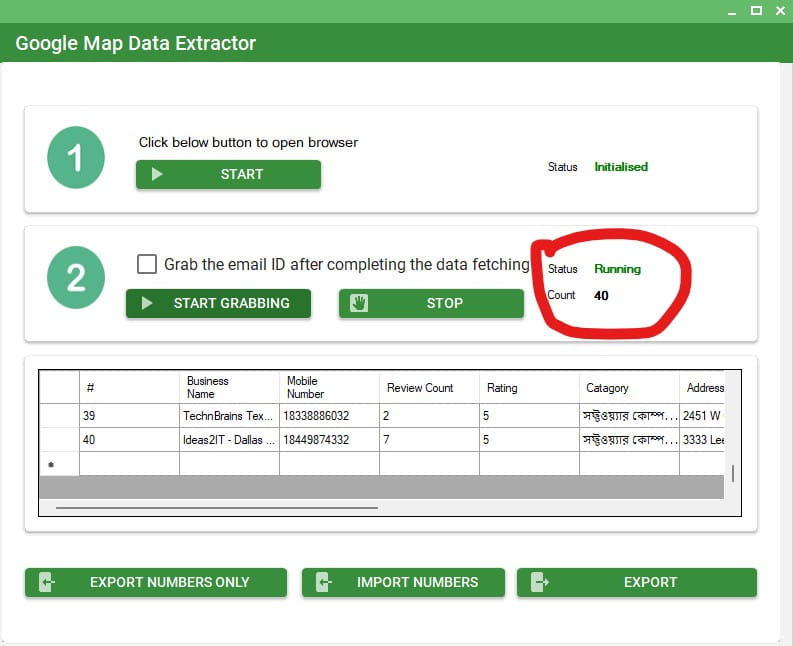Click the export icon on EXPORT NUMBERS ONLY
793x646 pixels.
point(47,582)
